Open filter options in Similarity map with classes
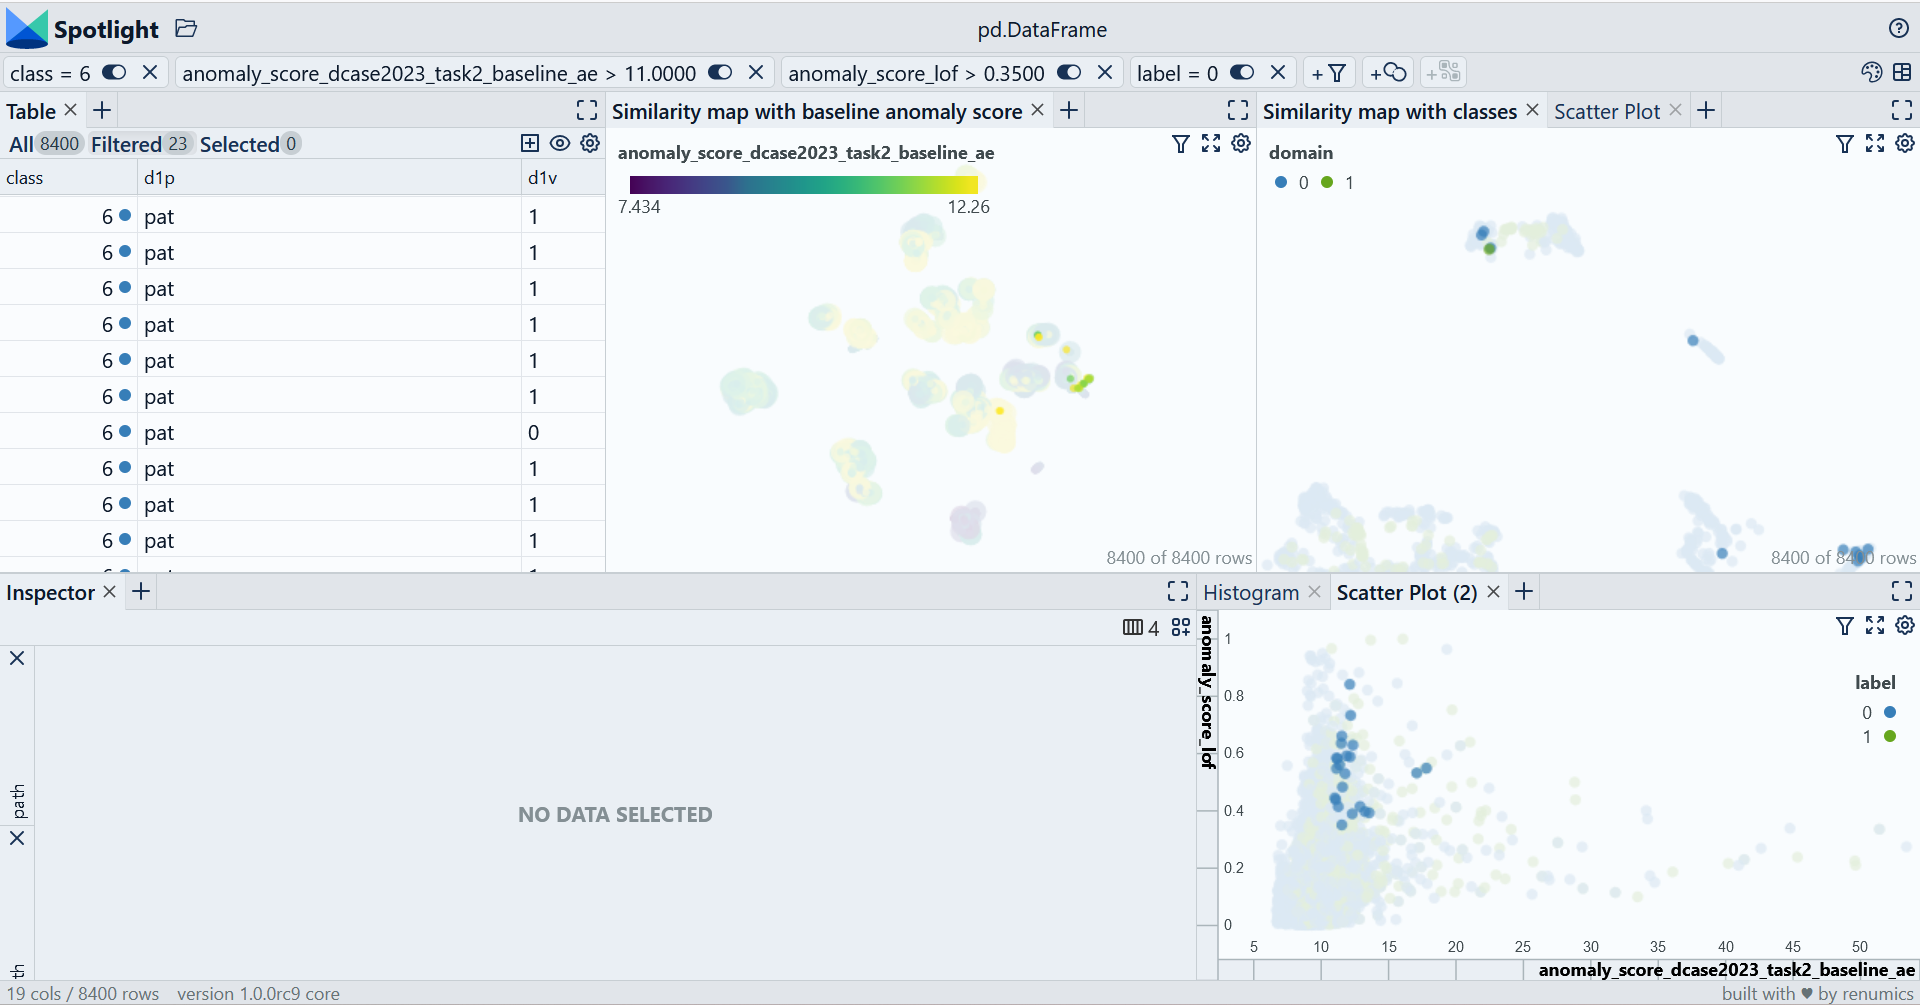This screenshot has width=1920, height=1005. (1844, 143)
